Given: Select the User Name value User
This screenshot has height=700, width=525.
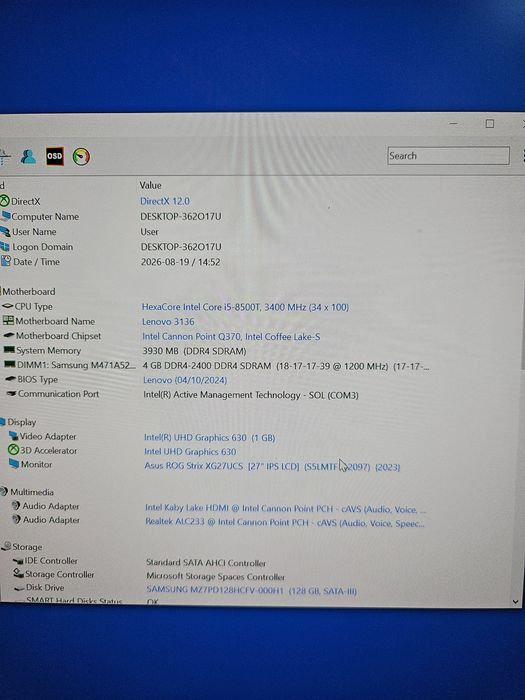Looking at the screenshot, I should pos(149,232).
